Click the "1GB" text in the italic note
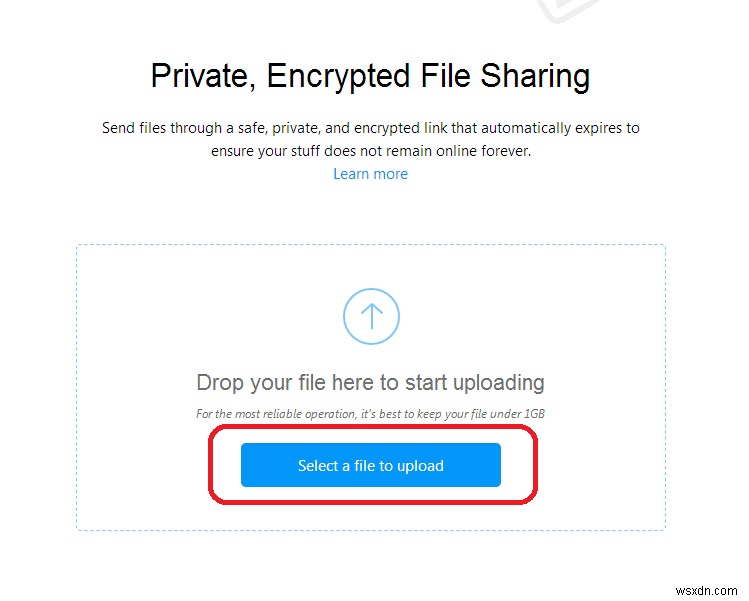The height and width of the screenshot is (601, 749). [535, 414]
